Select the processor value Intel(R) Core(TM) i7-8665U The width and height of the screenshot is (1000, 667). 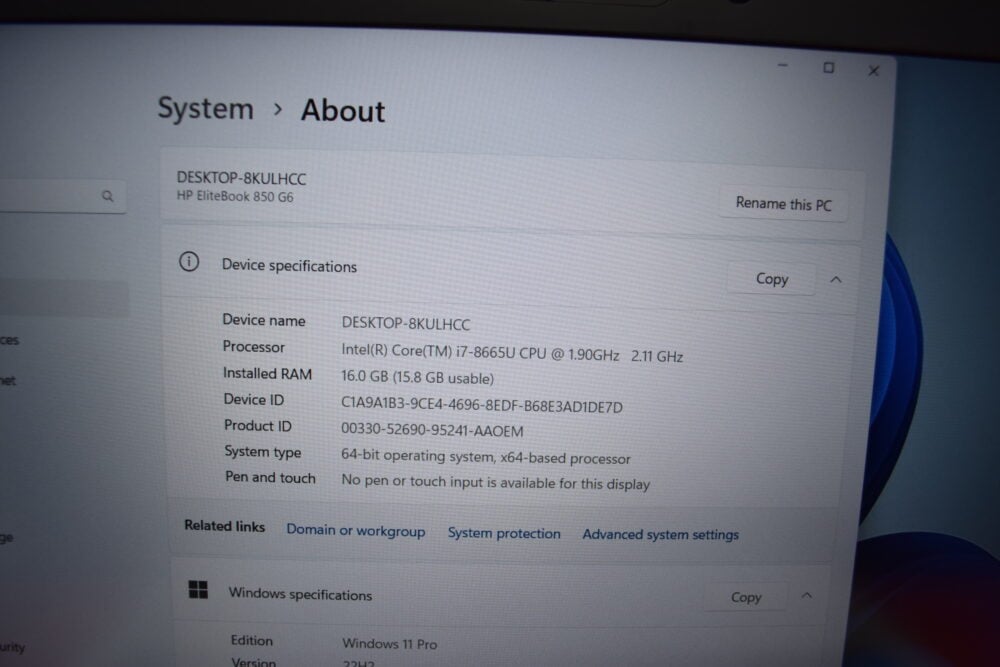pos(512,353)
